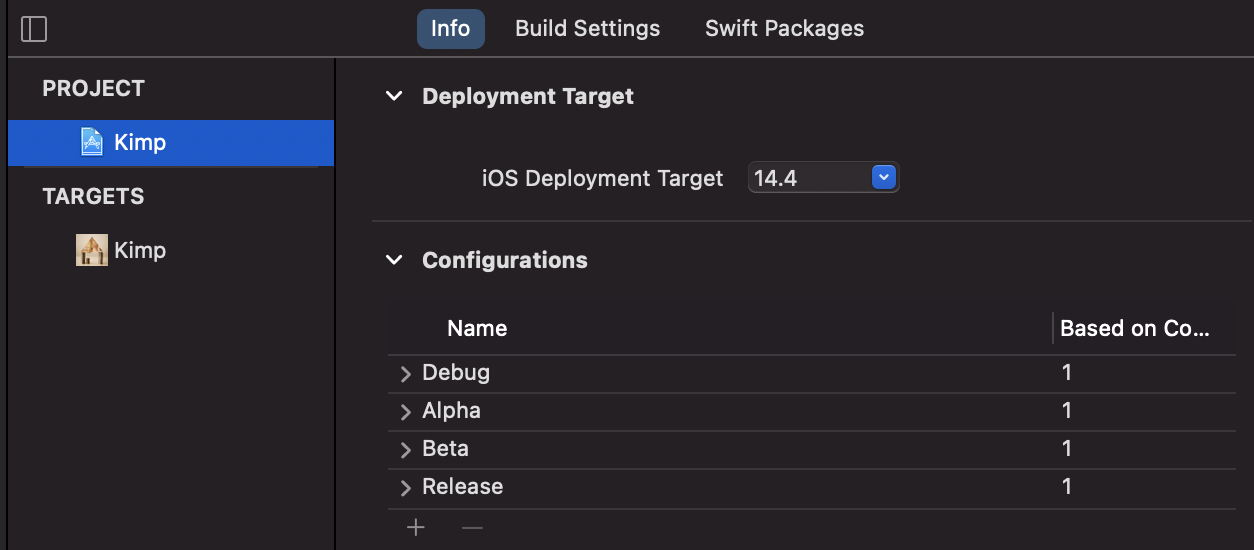Collapse the Deployment Target section

(x=395, y=96)
